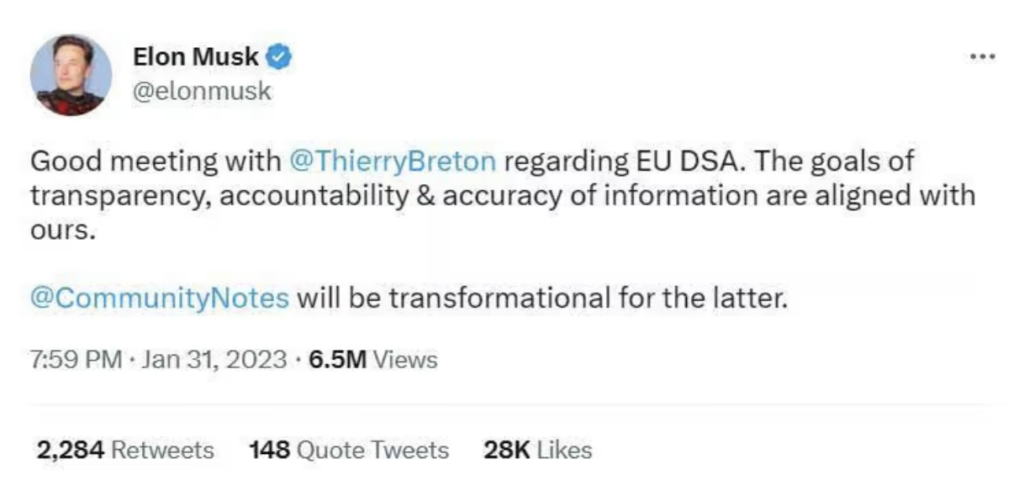
Task: Open the @elonmusk handle link
Action: pyautogui.click(x=202, y=91)
